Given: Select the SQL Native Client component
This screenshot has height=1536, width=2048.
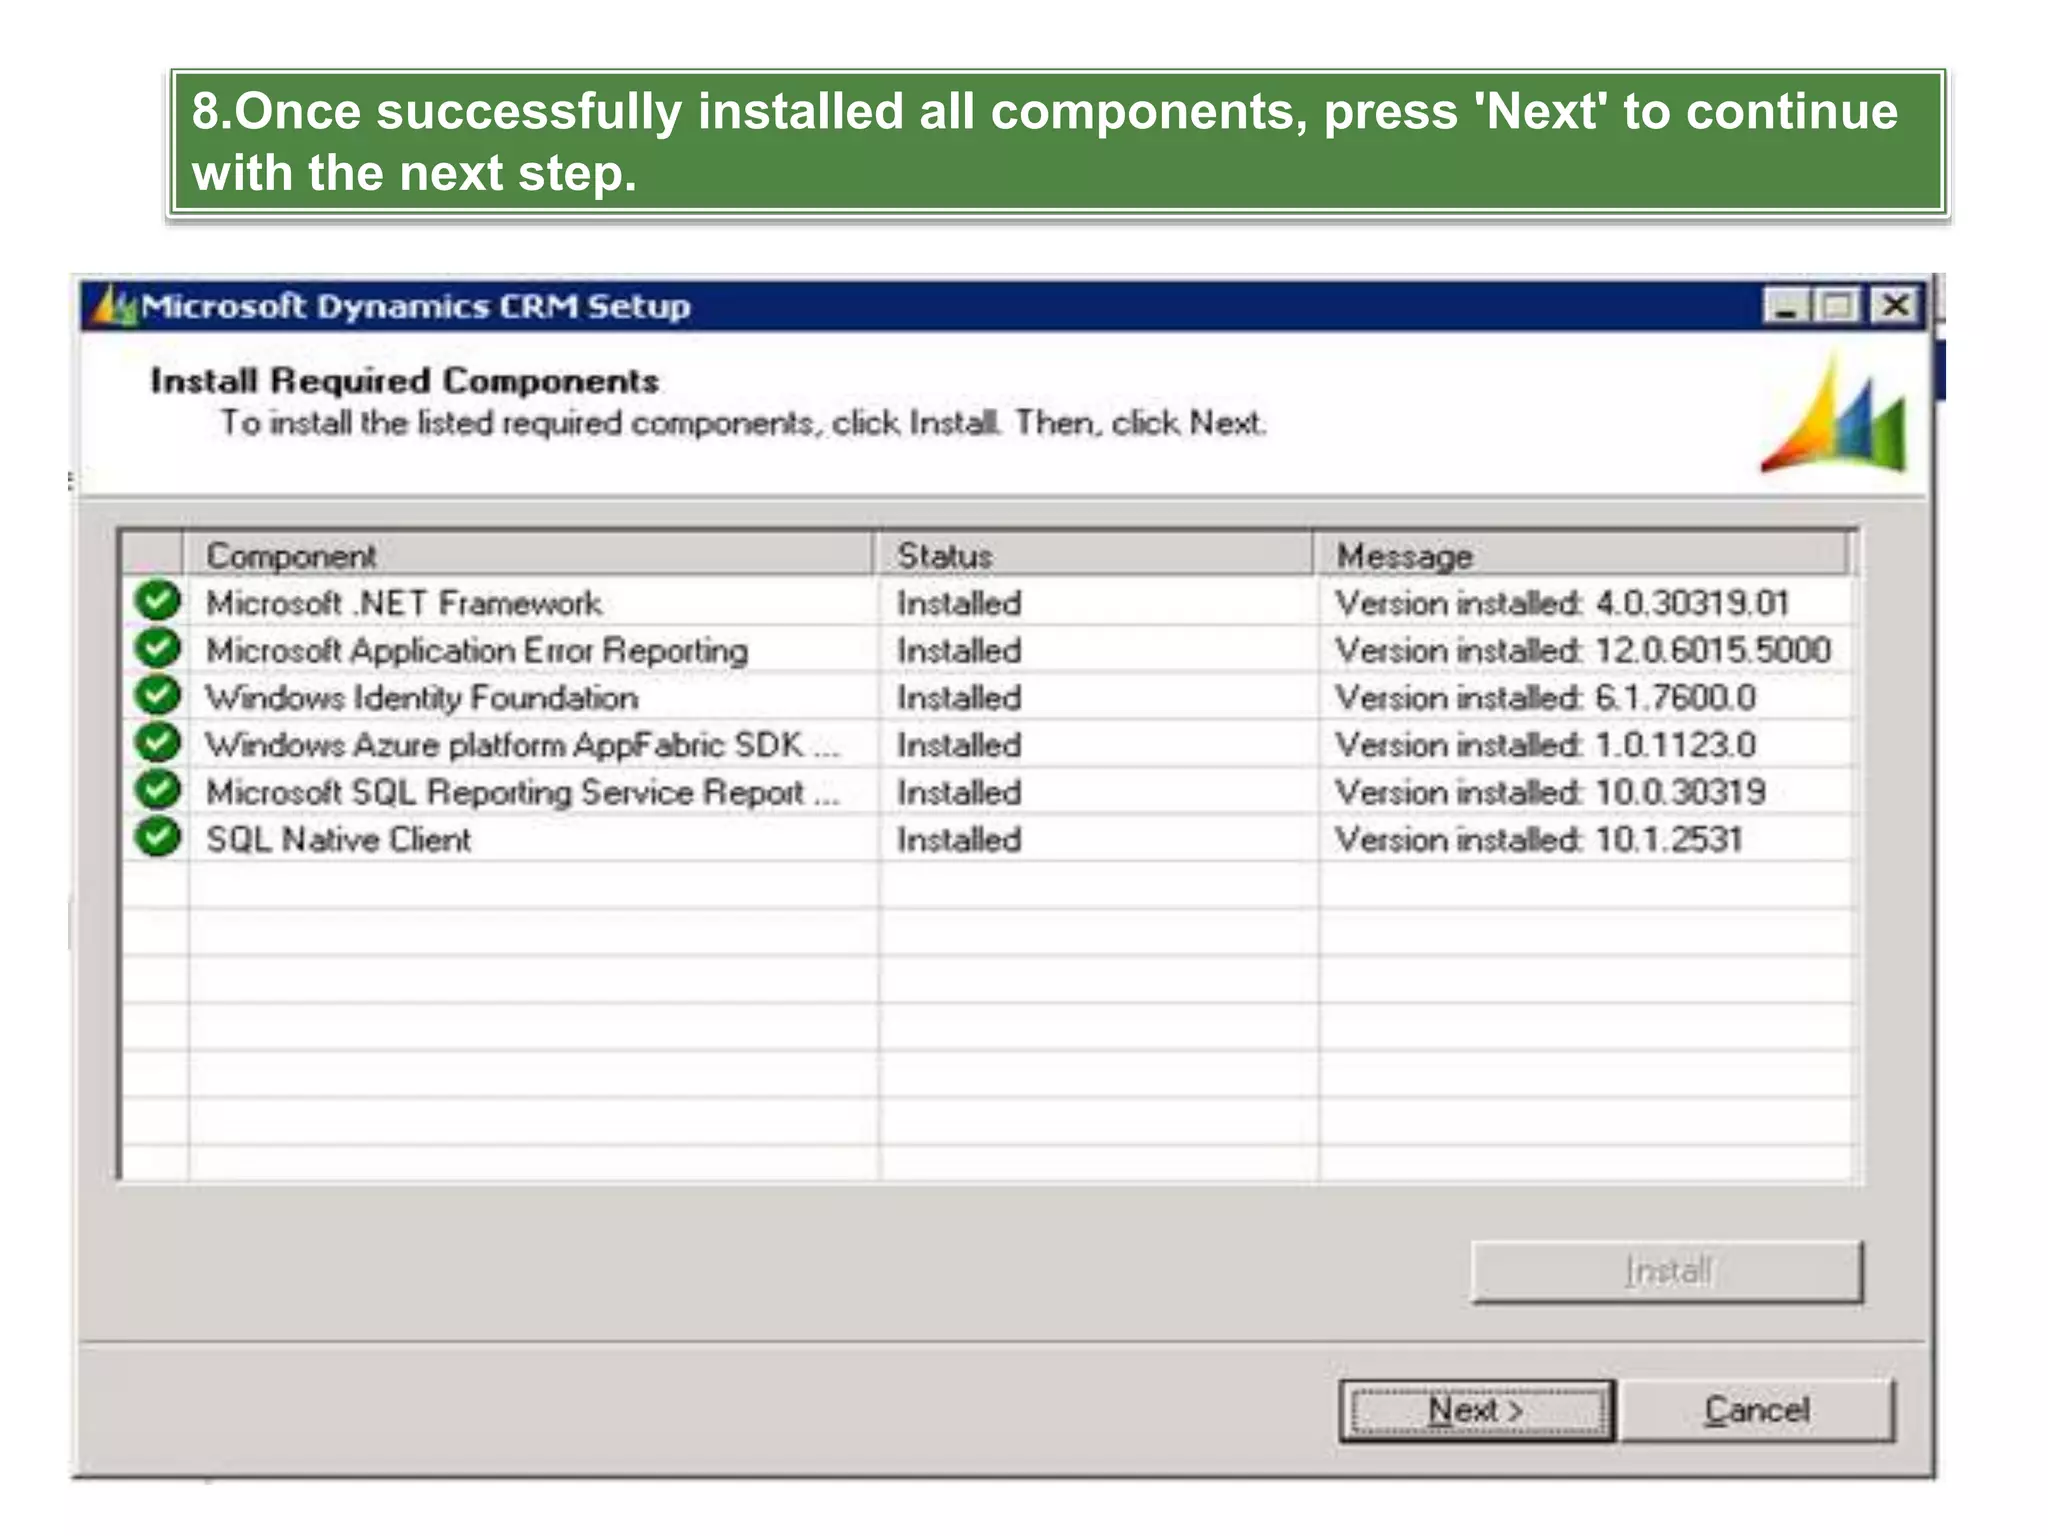Looking at the screenshot, I should click(x=338, y=839).
